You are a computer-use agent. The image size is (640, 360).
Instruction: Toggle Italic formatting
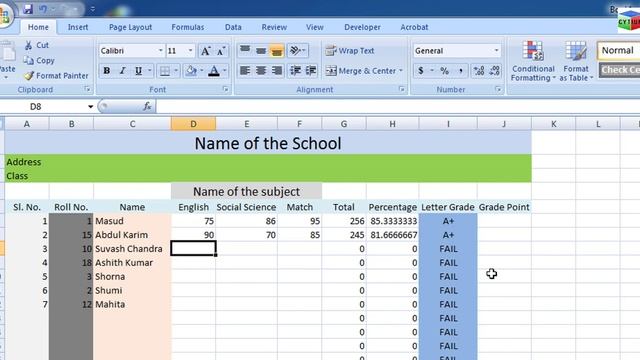(122, 71)
